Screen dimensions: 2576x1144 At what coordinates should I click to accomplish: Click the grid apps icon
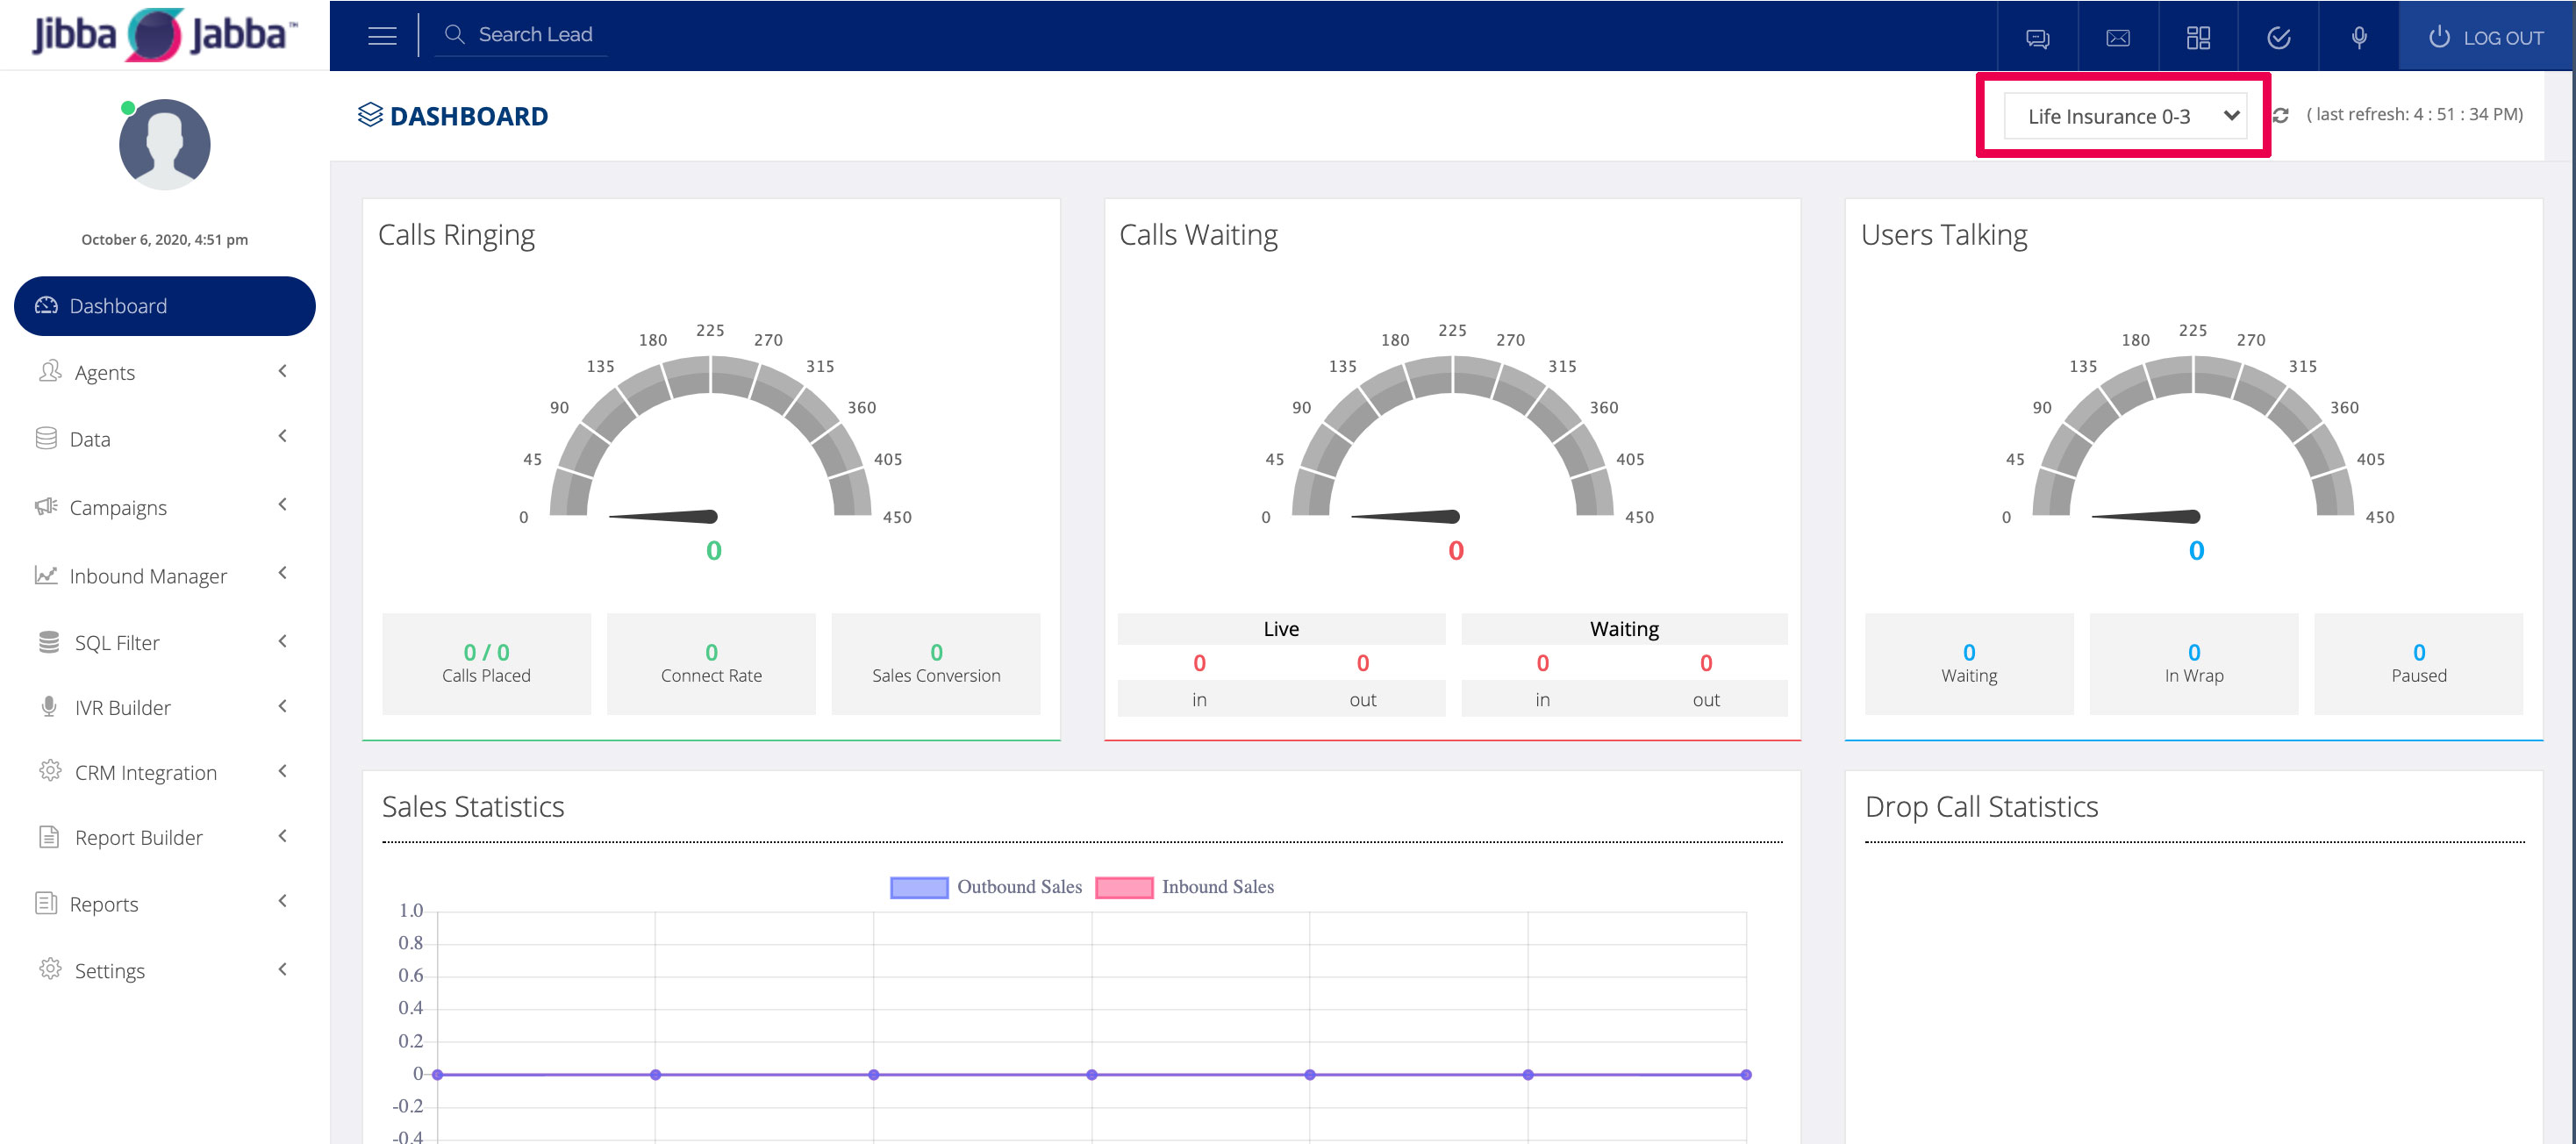pos(2198,38)
